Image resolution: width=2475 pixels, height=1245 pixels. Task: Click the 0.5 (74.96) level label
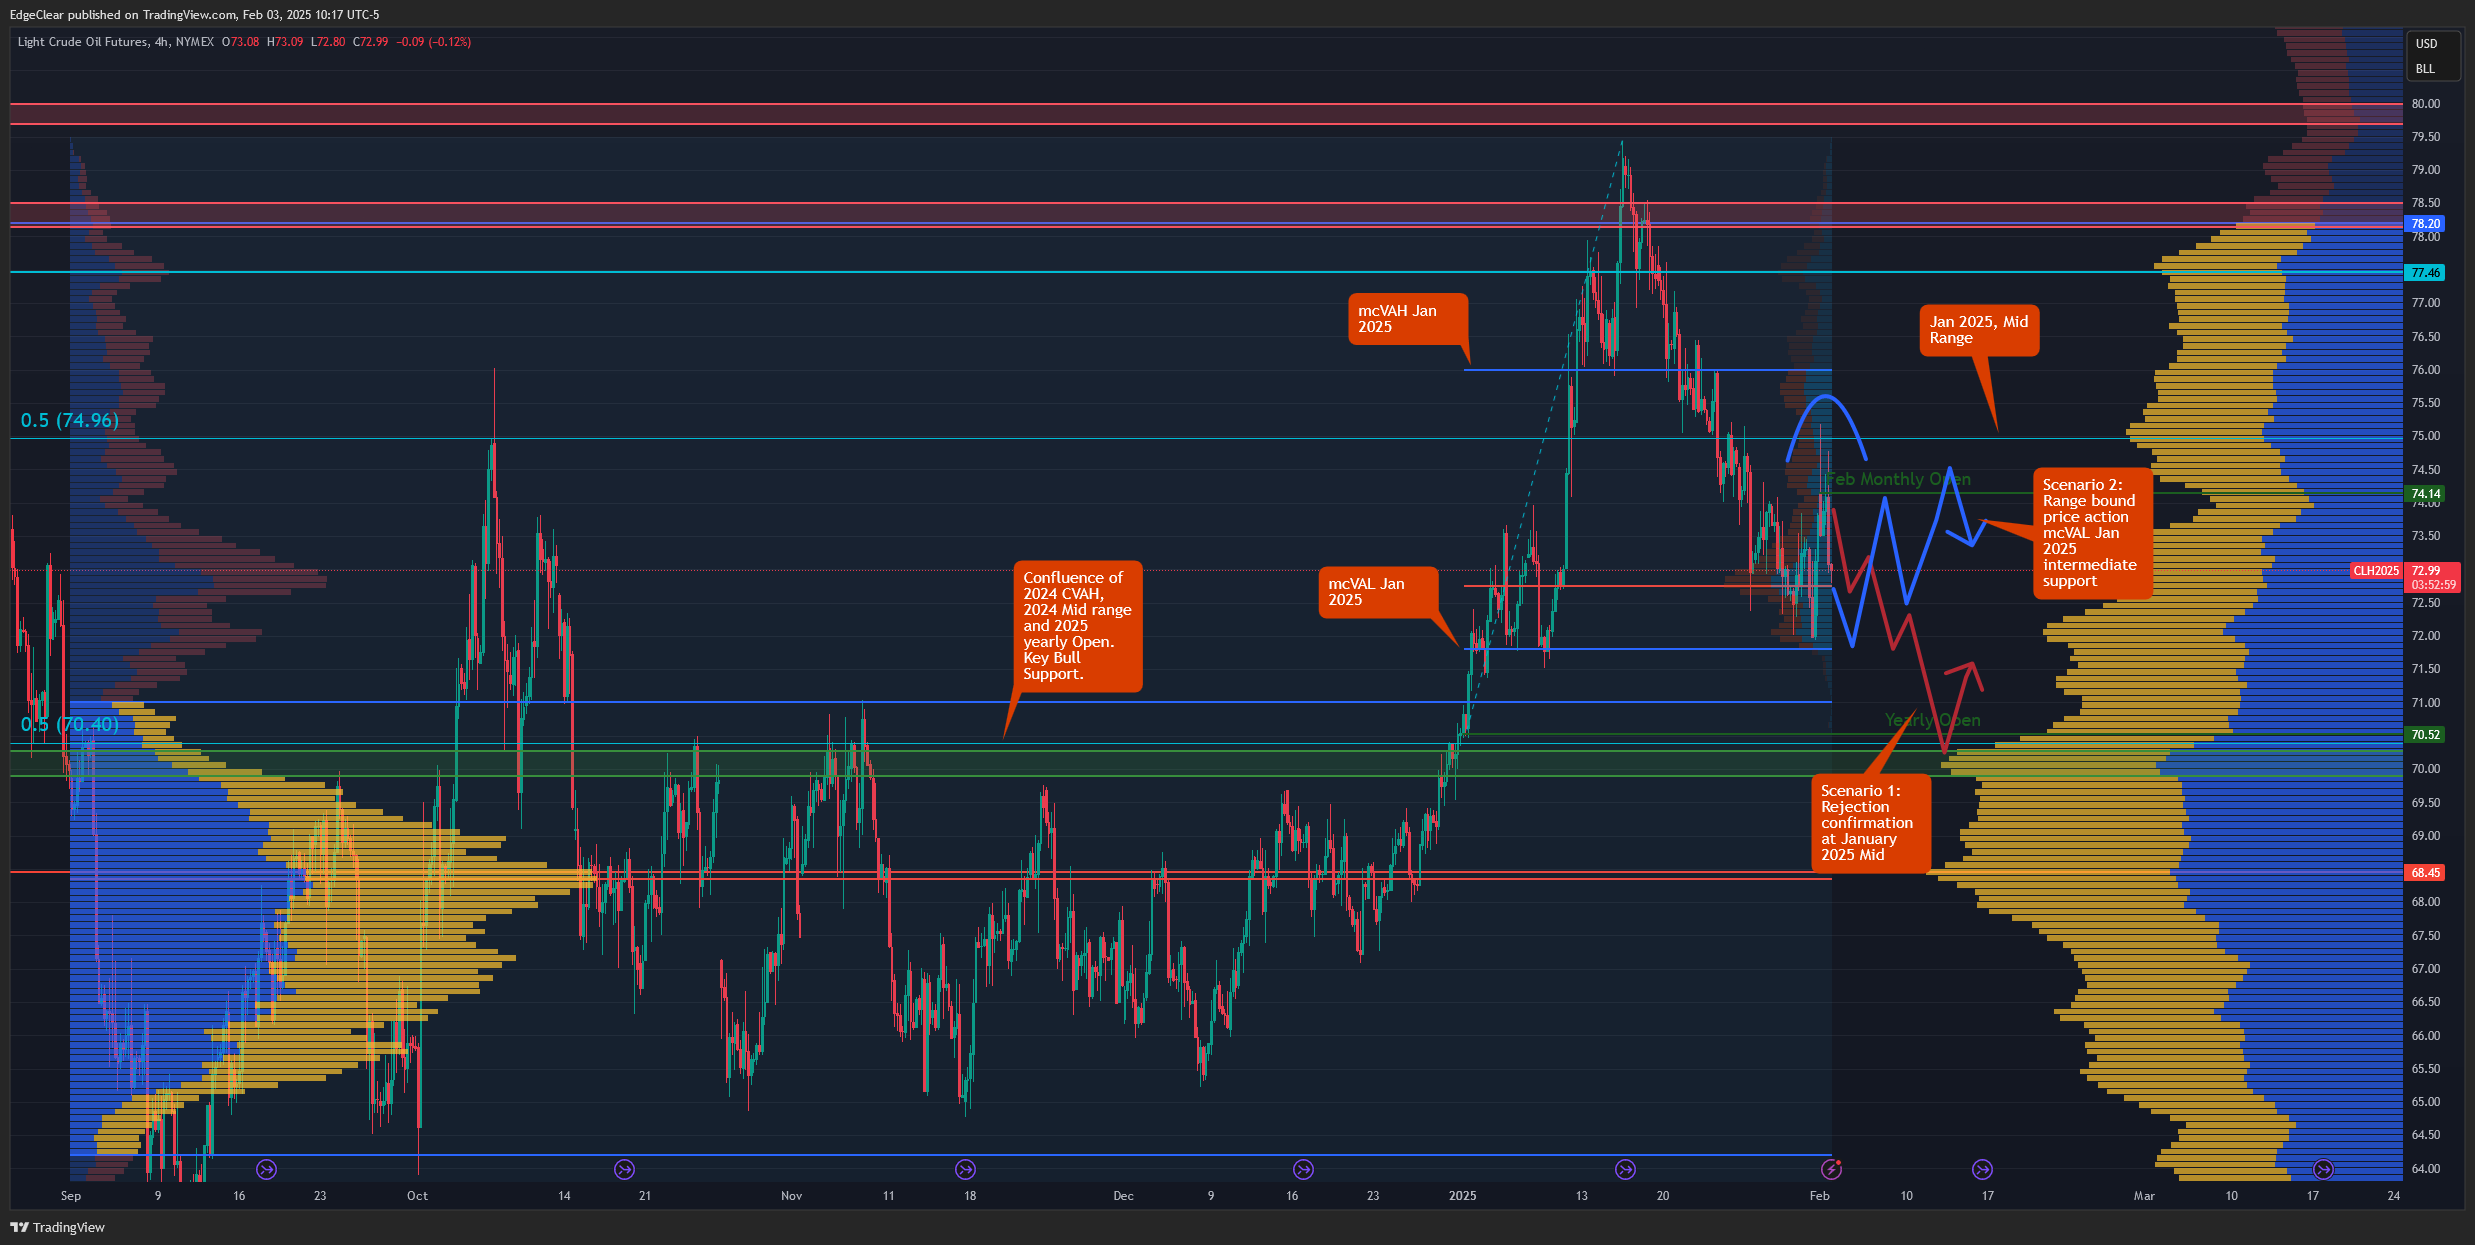click(x=69, y=420)
